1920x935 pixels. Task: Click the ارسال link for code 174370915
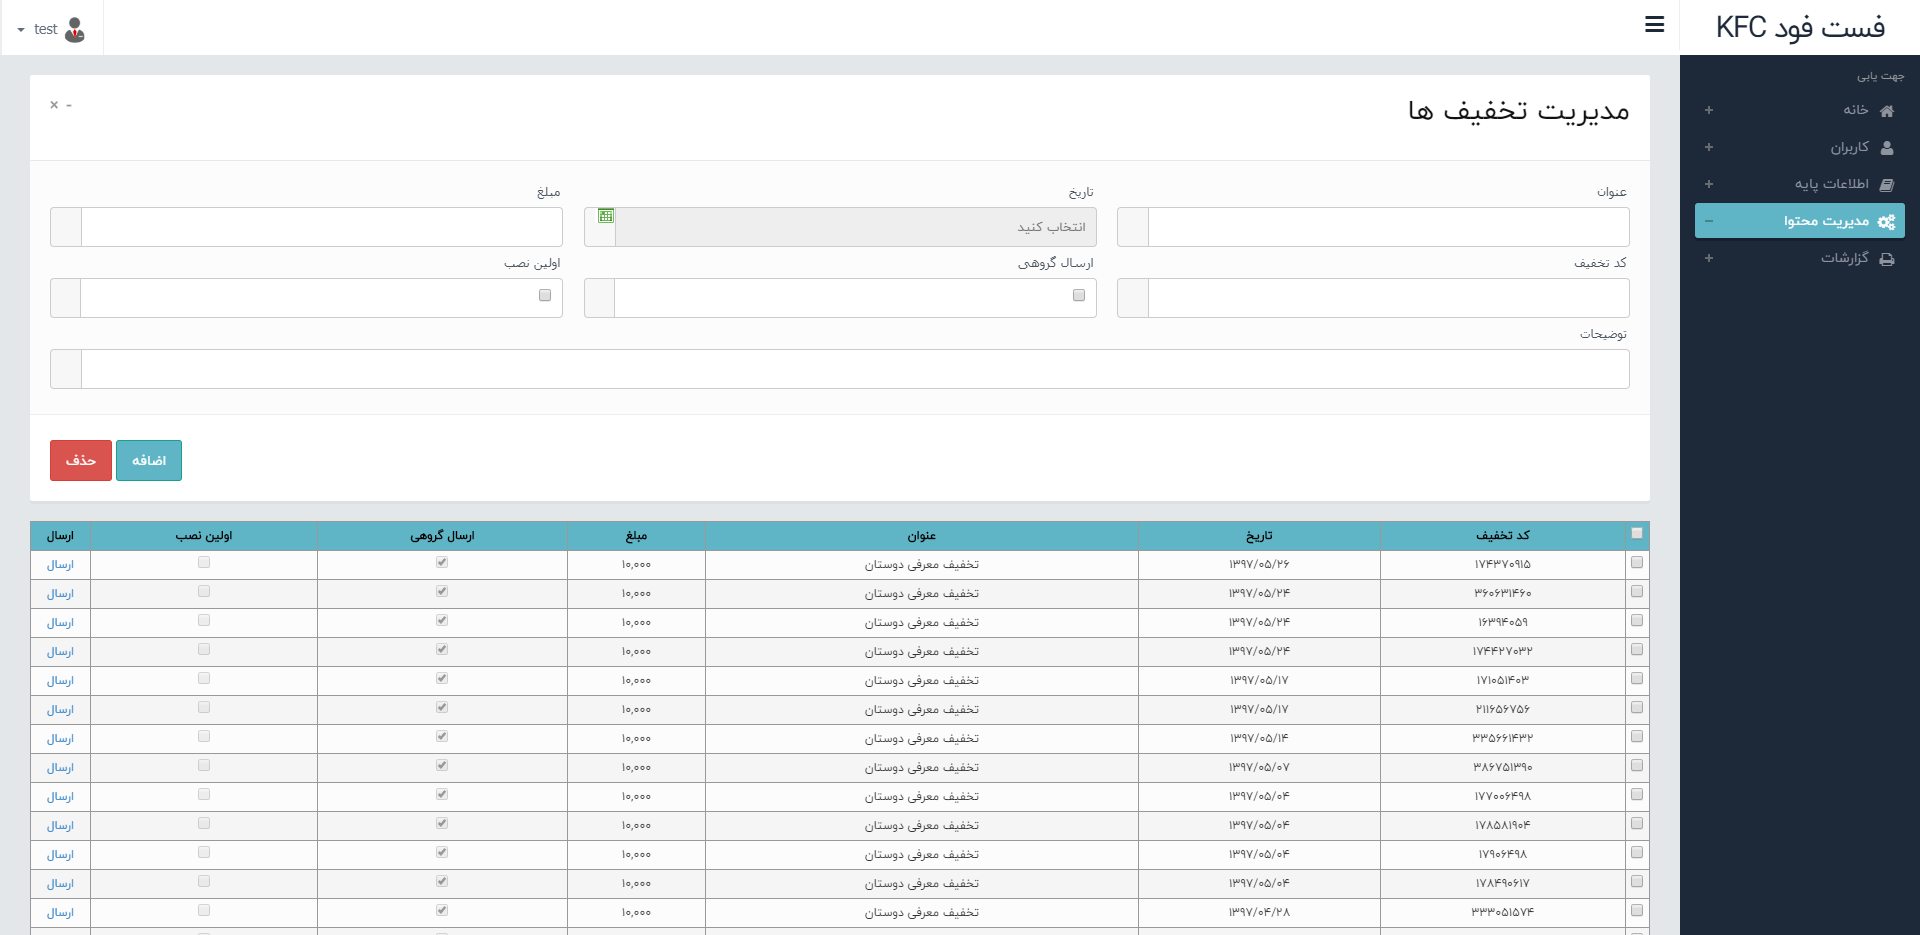click(60, 565)
